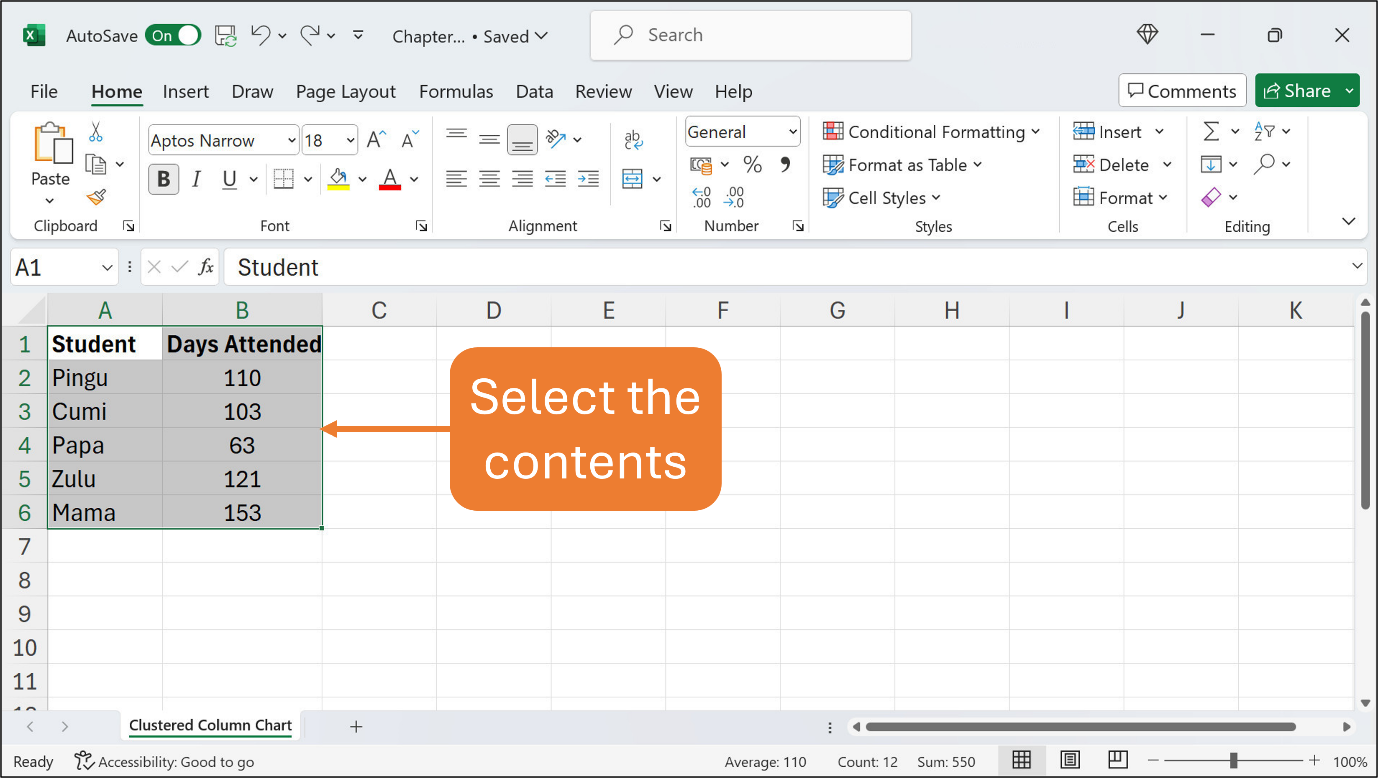Viewport: 1378px width, 778px height.
Task: Click the Cut scissors icon
Action: [x=96, y=132]
